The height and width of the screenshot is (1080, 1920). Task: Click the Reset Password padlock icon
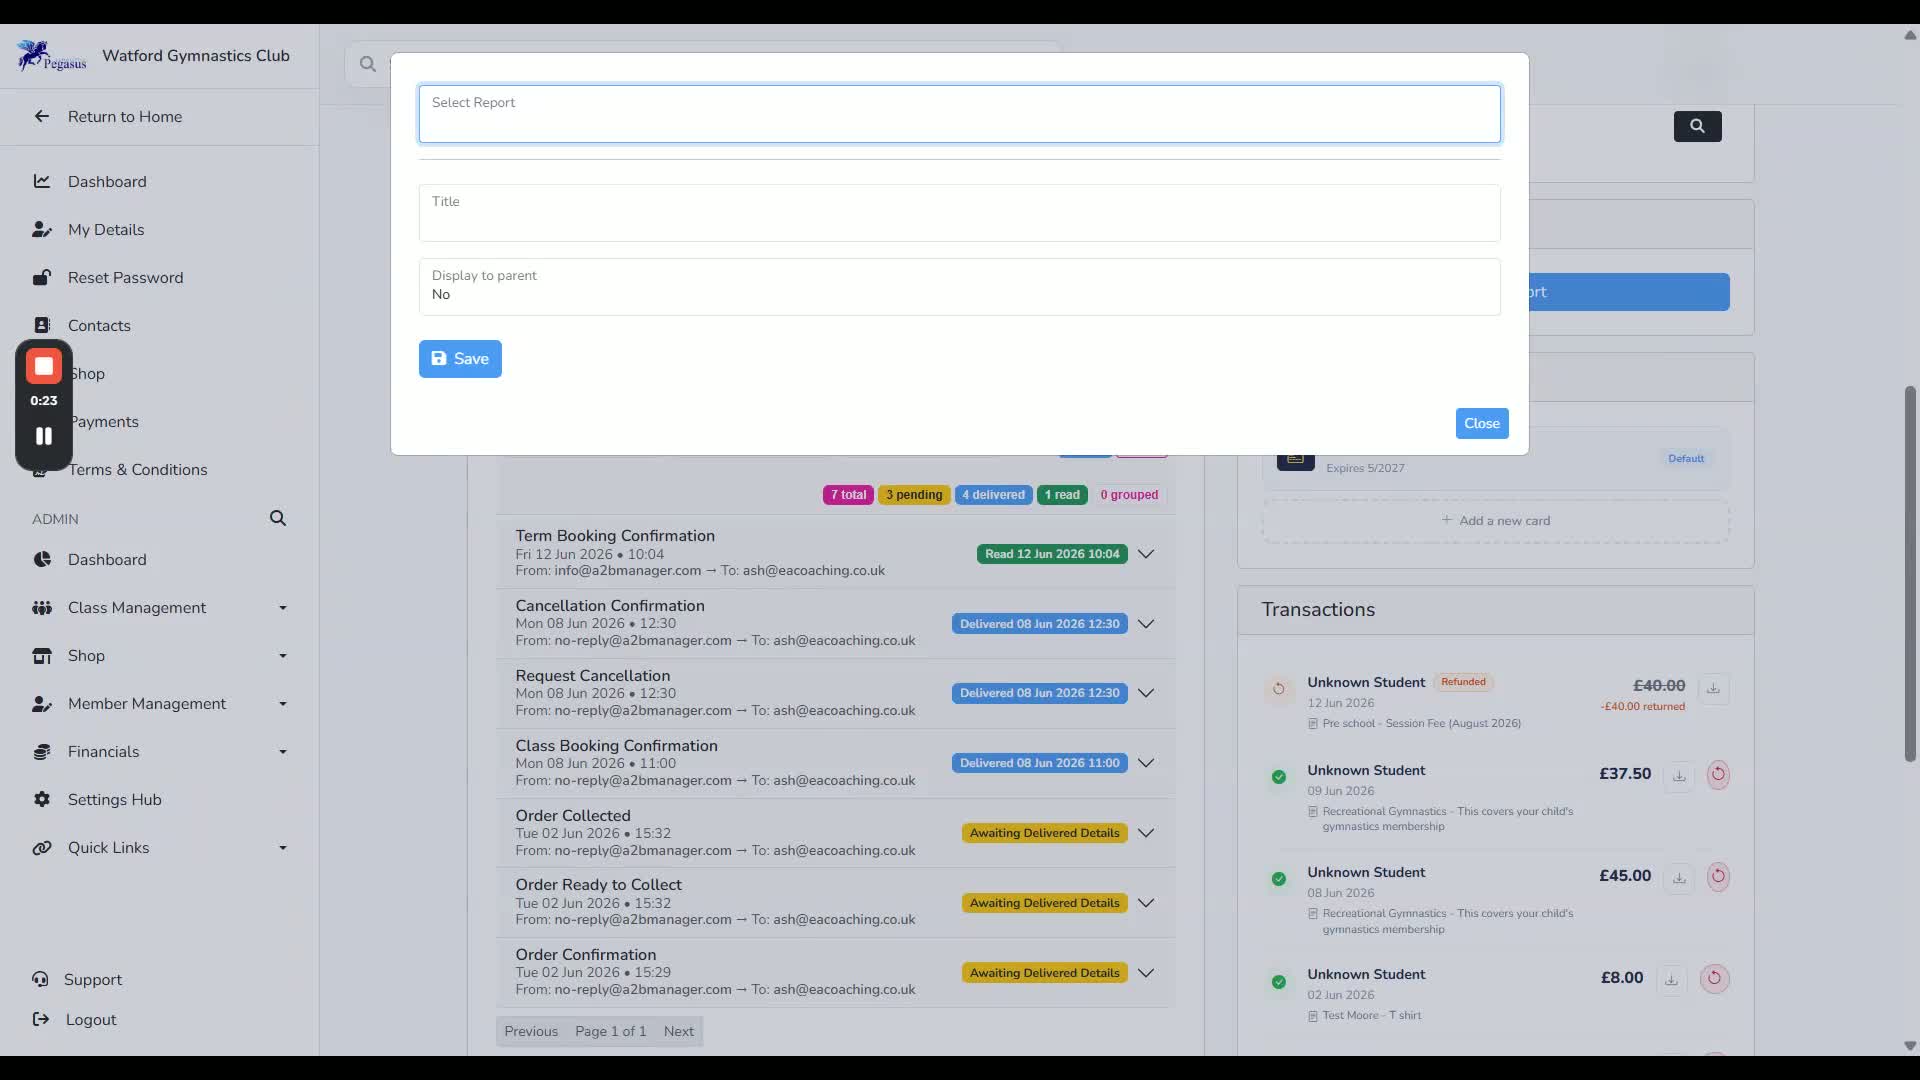[x=42, y=278]
